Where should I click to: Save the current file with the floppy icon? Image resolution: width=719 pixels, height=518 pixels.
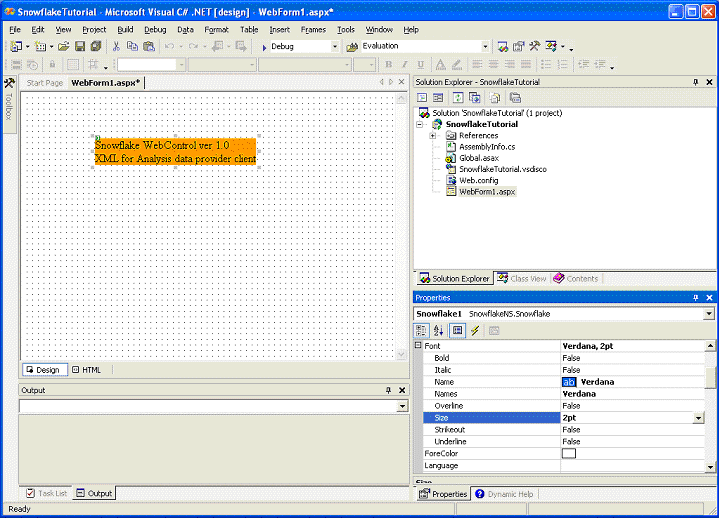[80, 46]
